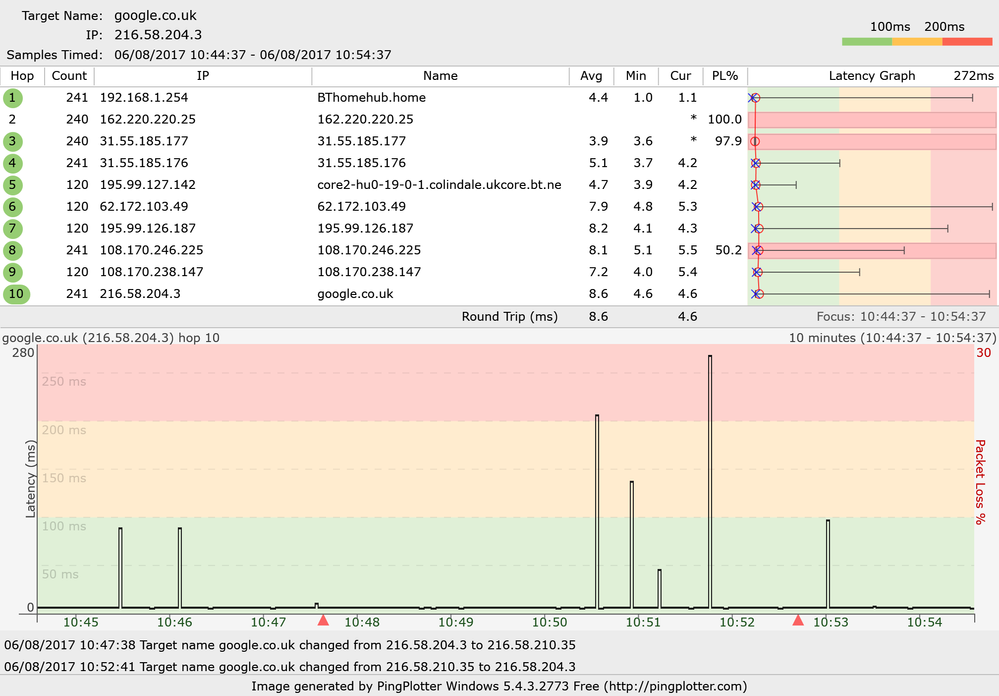
Task: Click the PL% column header
Action: 725,76
